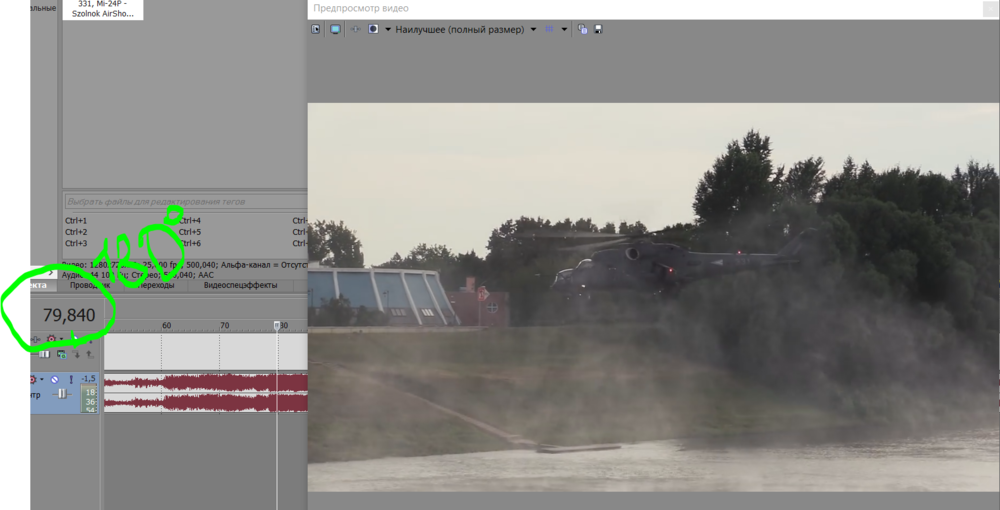1000x510 pixels.
Task: Expand the audio track FX dropdown arrow
Action: click(x=42, y=379)
